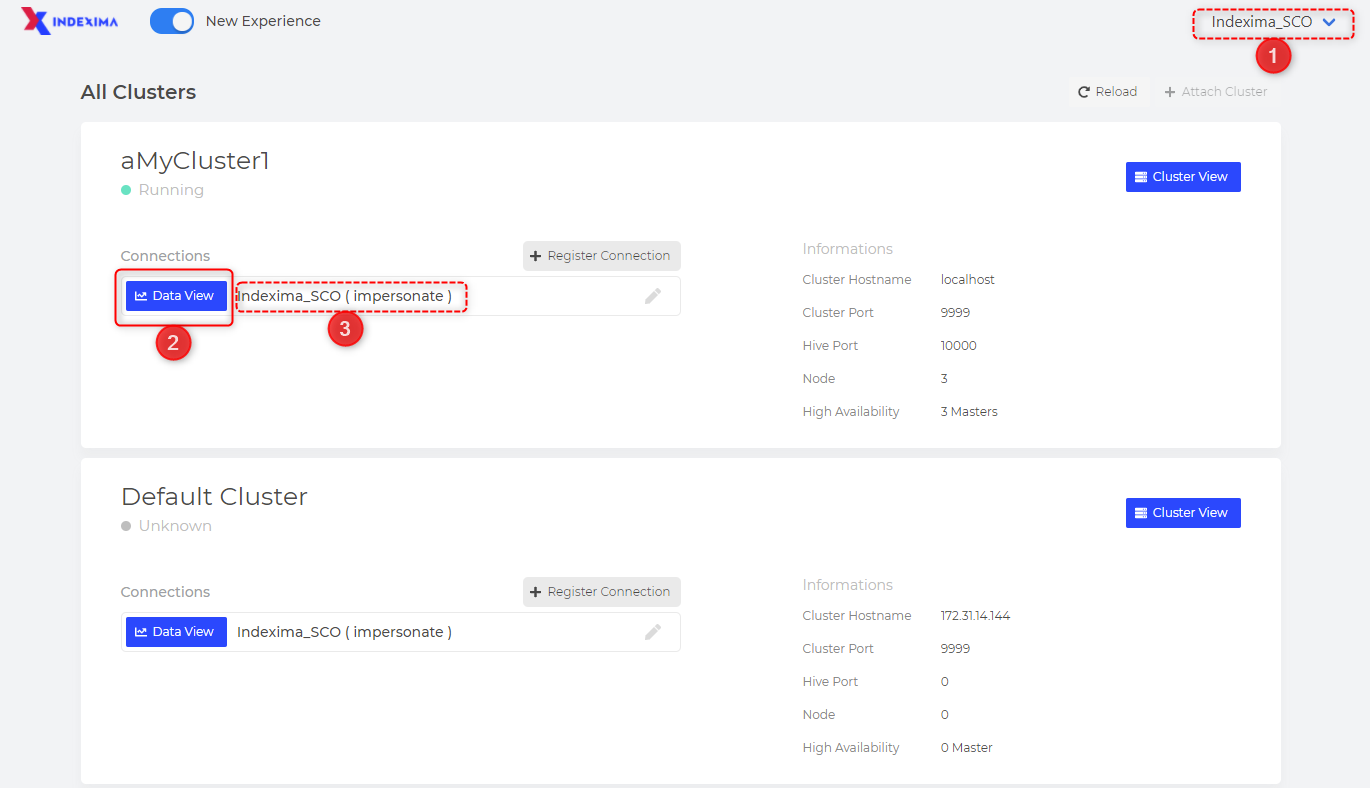This screenshot has height=788, width=1370.
Task: Edit Default Cluster connection with pencil icon
Action: (653, 632)
